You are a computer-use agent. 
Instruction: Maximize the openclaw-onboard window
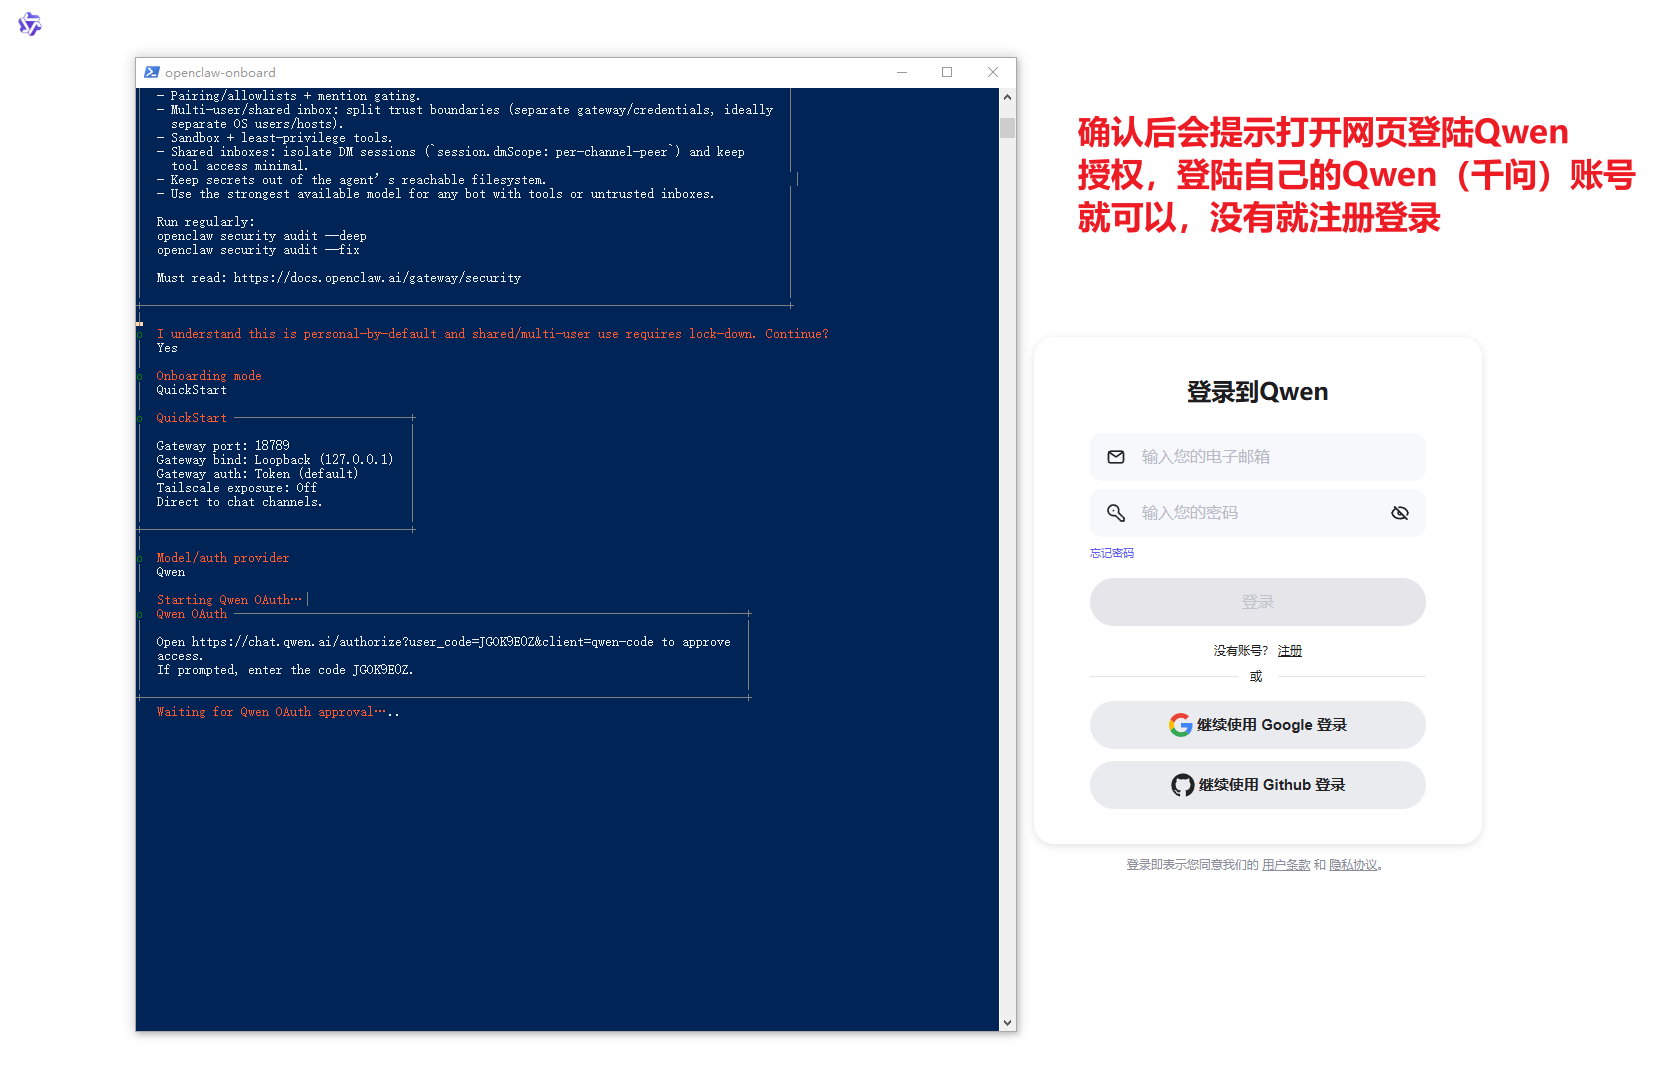click(947, 72)
